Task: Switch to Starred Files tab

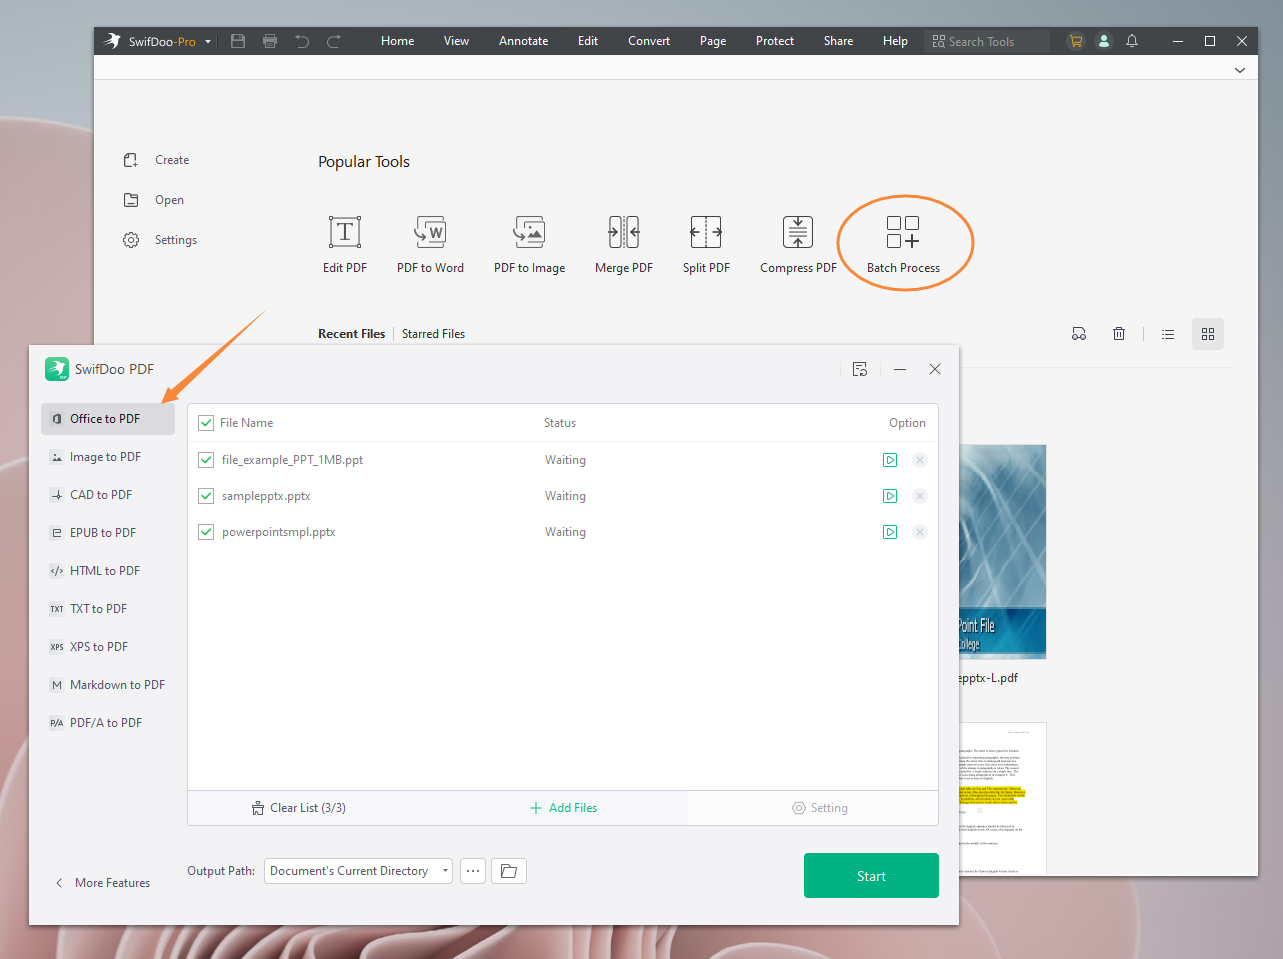Action: click(x=433, y=334)
